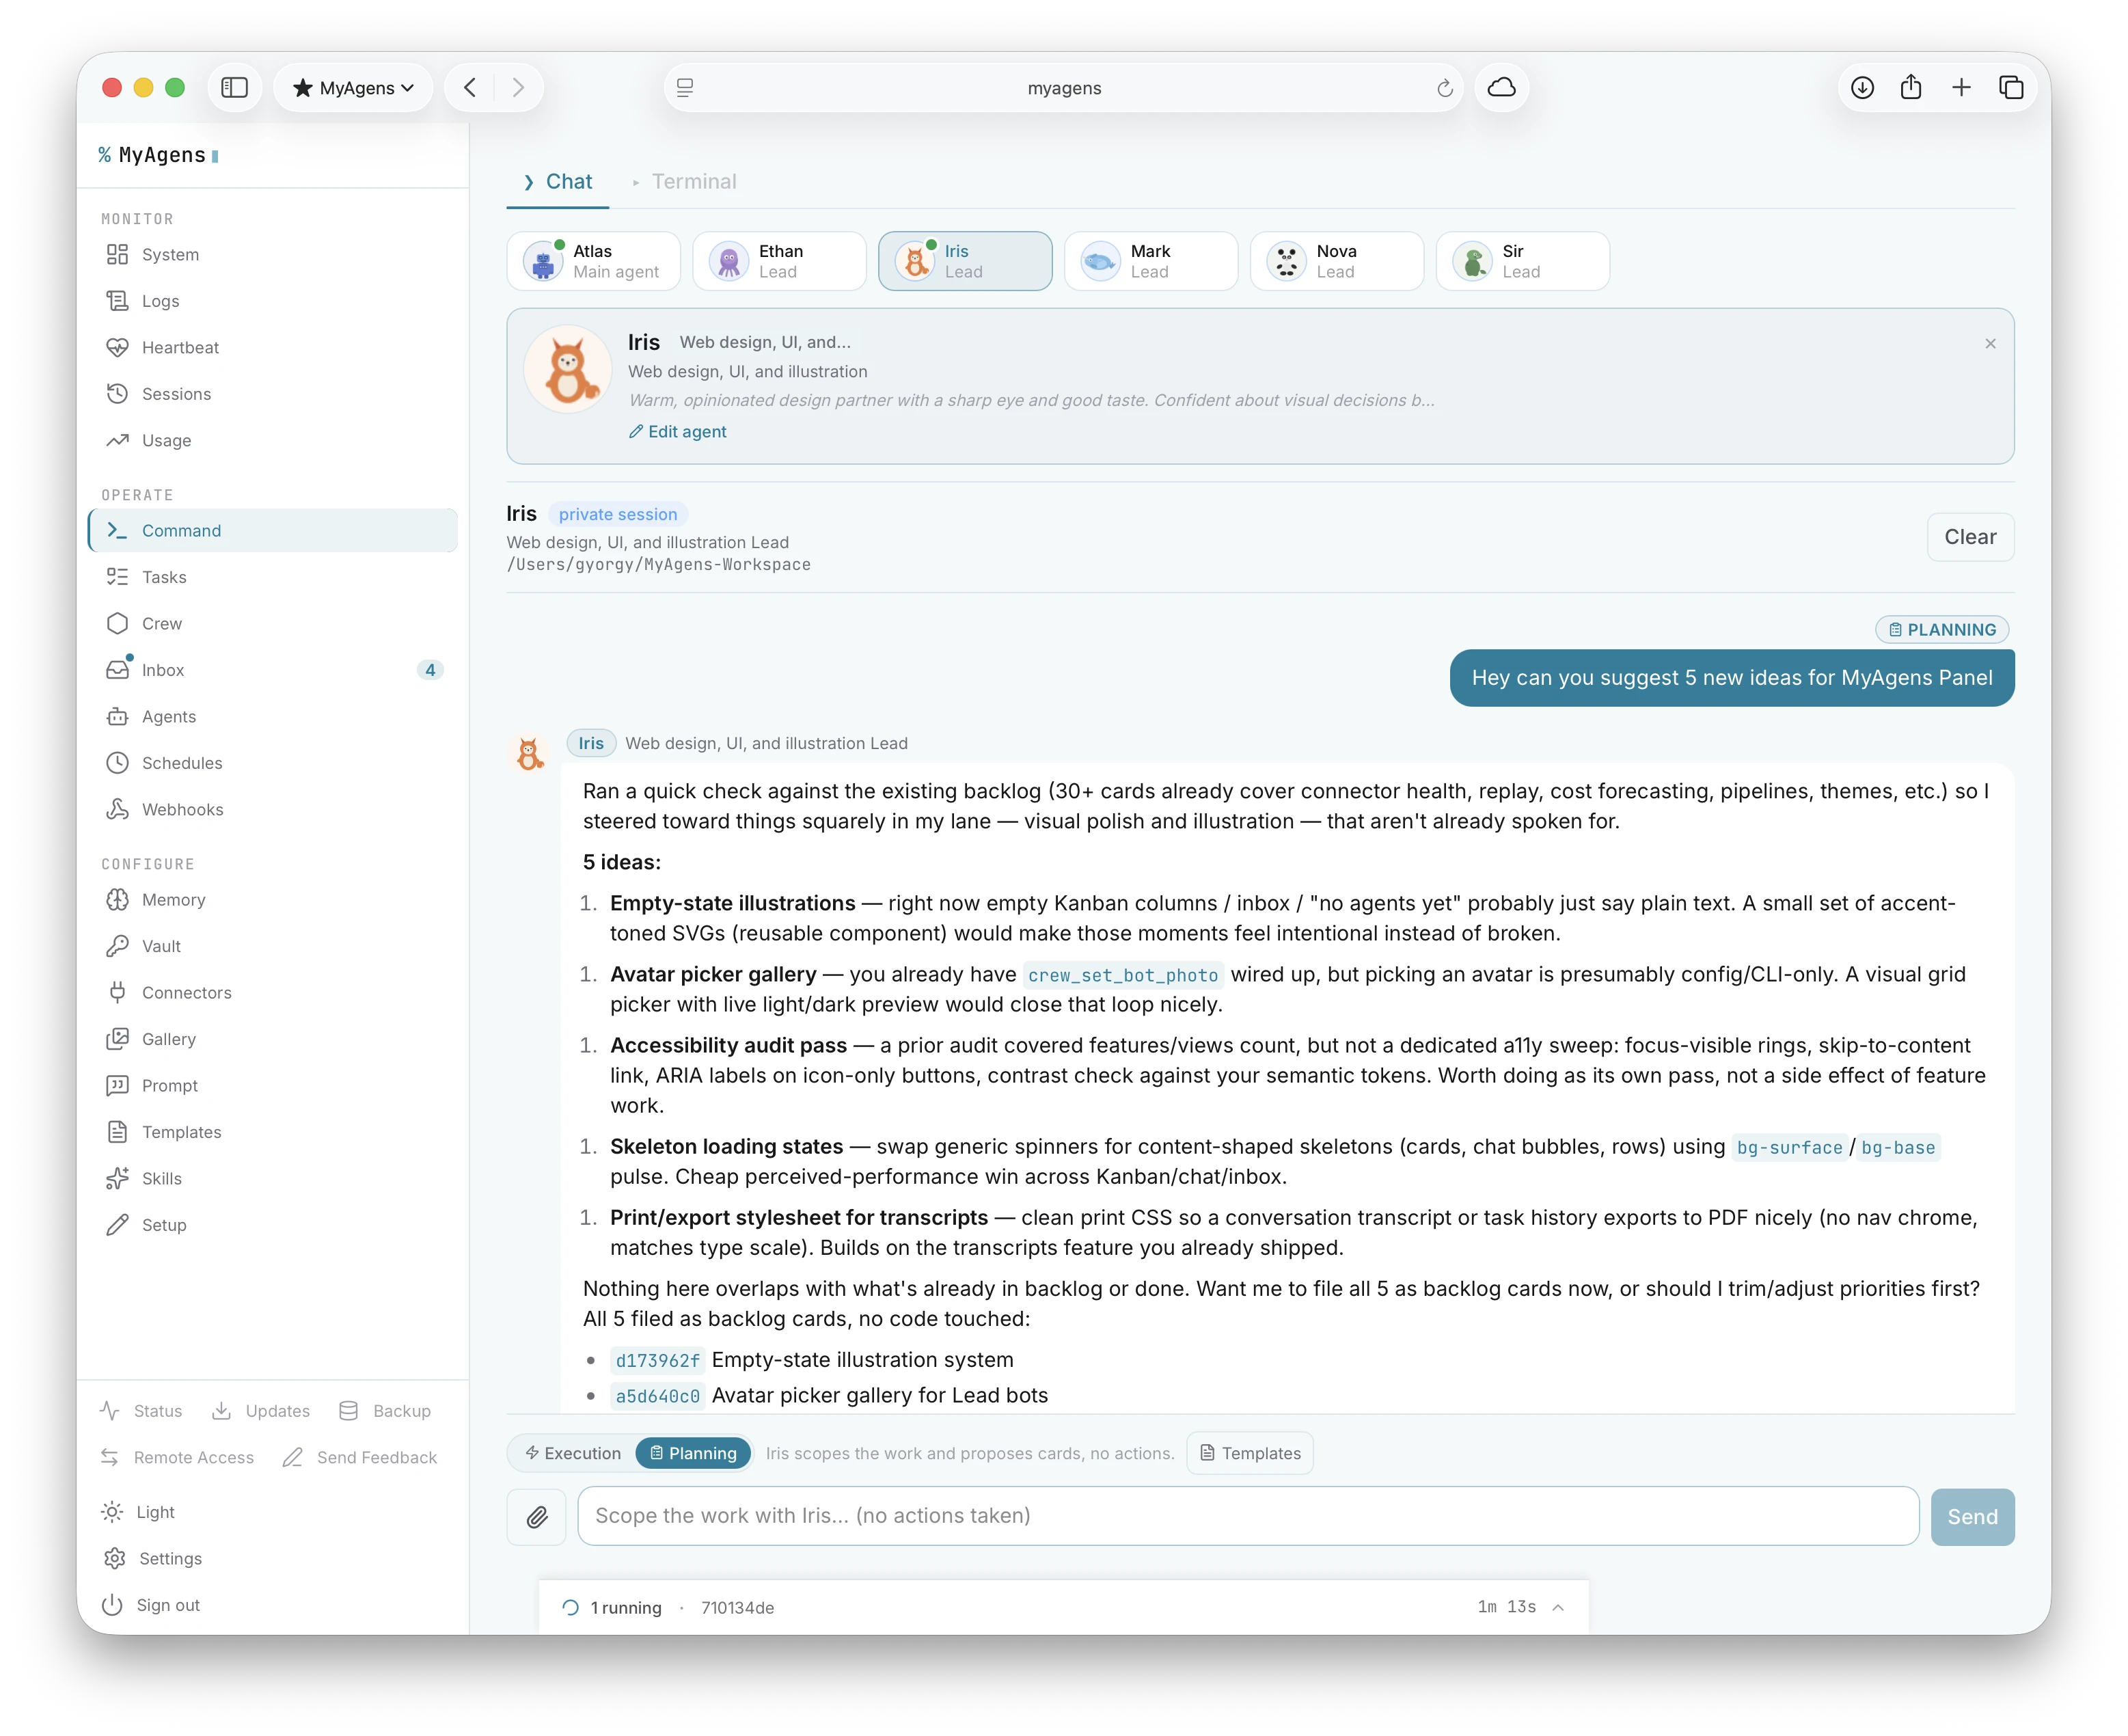The width and height of the screenshot is (2128, 1736).
Task: Open the Tasks board
Action: tap(272, 577)
